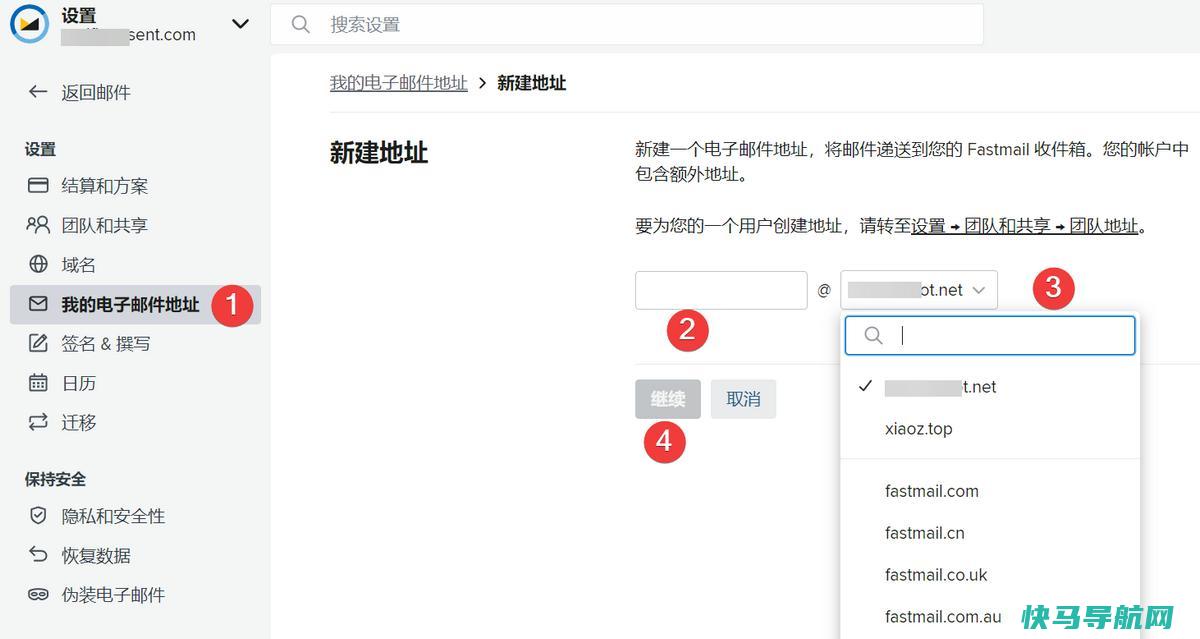Click the pencil icon for 签名 & 撰写
Screen dimensions: 1200x639
38,343
